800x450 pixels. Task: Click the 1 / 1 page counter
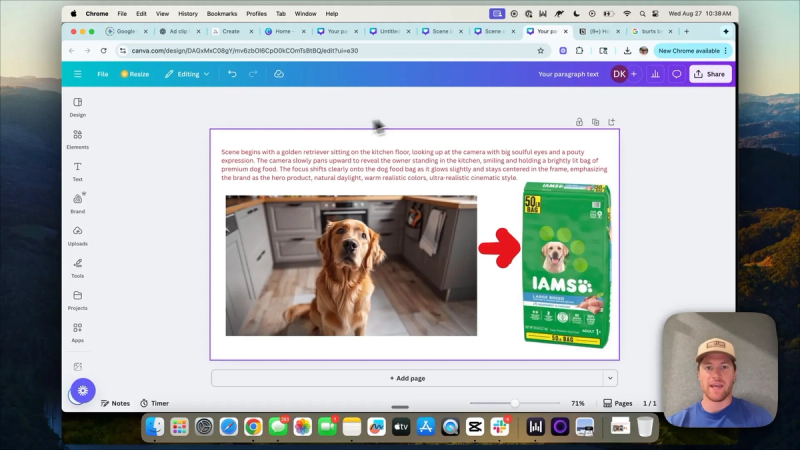coord(649,403)
